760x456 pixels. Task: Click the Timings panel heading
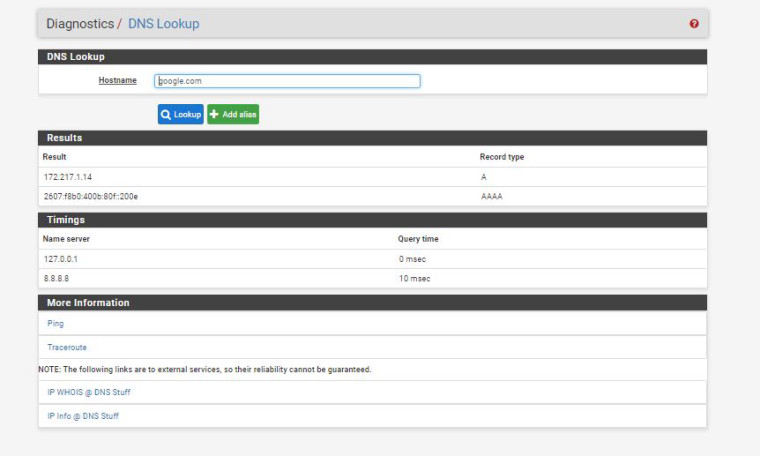(66, 220)
